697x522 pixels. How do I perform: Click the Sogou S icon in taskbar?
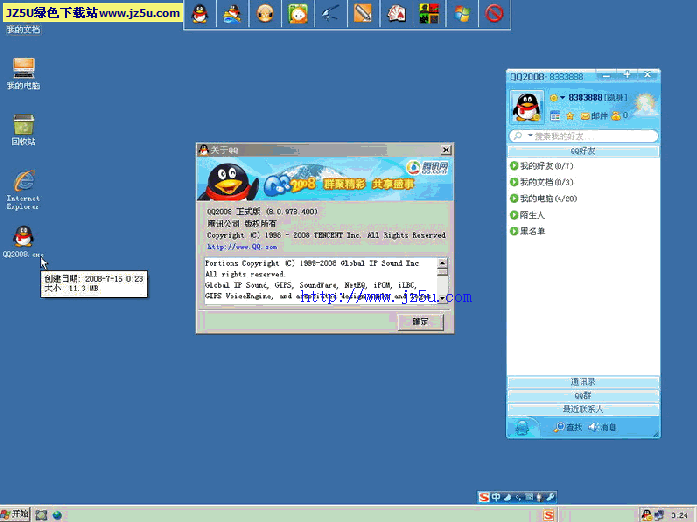(549, 515)
